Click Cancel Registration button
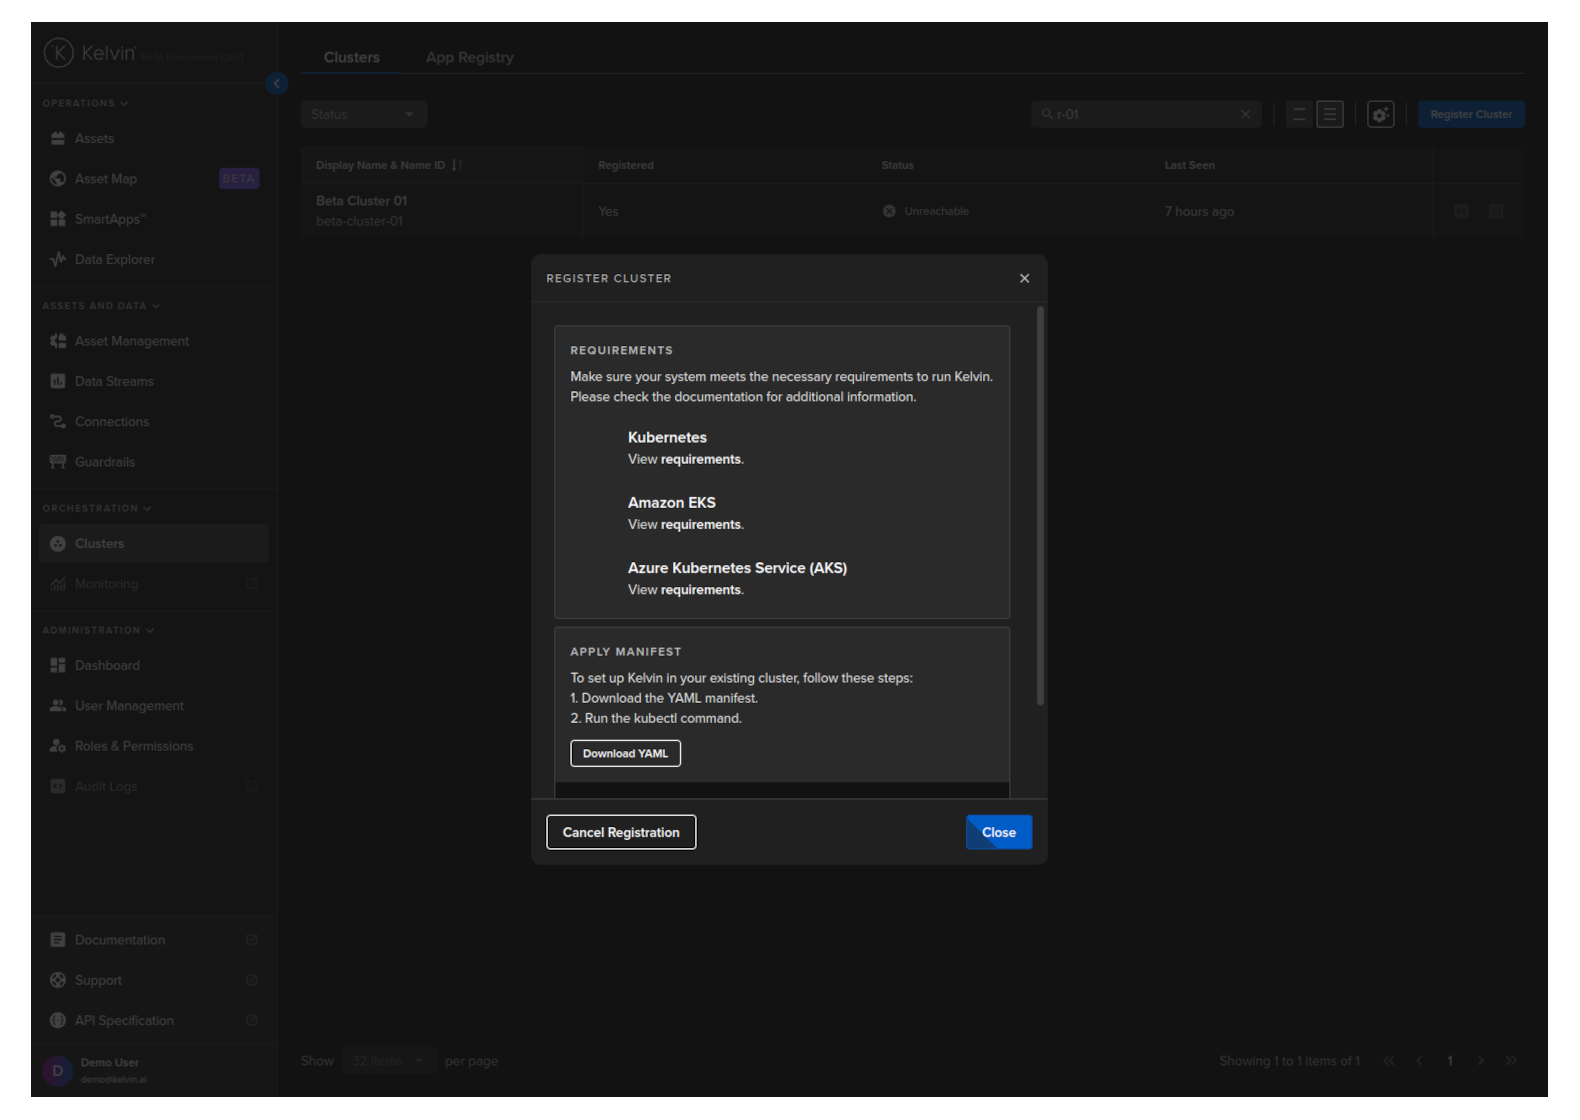This screenshot has width=1580, height=1120. point(621,833)
